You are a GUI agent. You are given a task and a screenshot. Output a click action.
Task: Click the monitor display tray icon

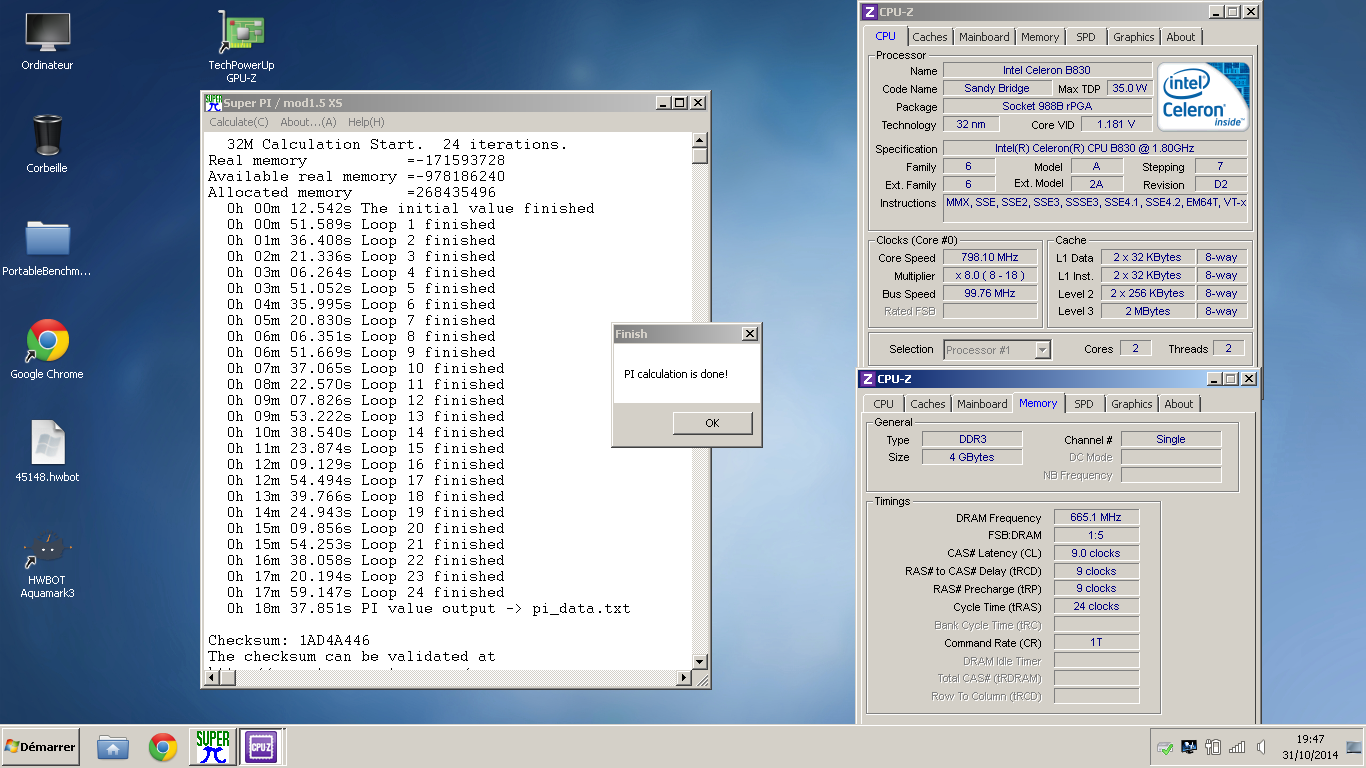(x=1189, y=747)
